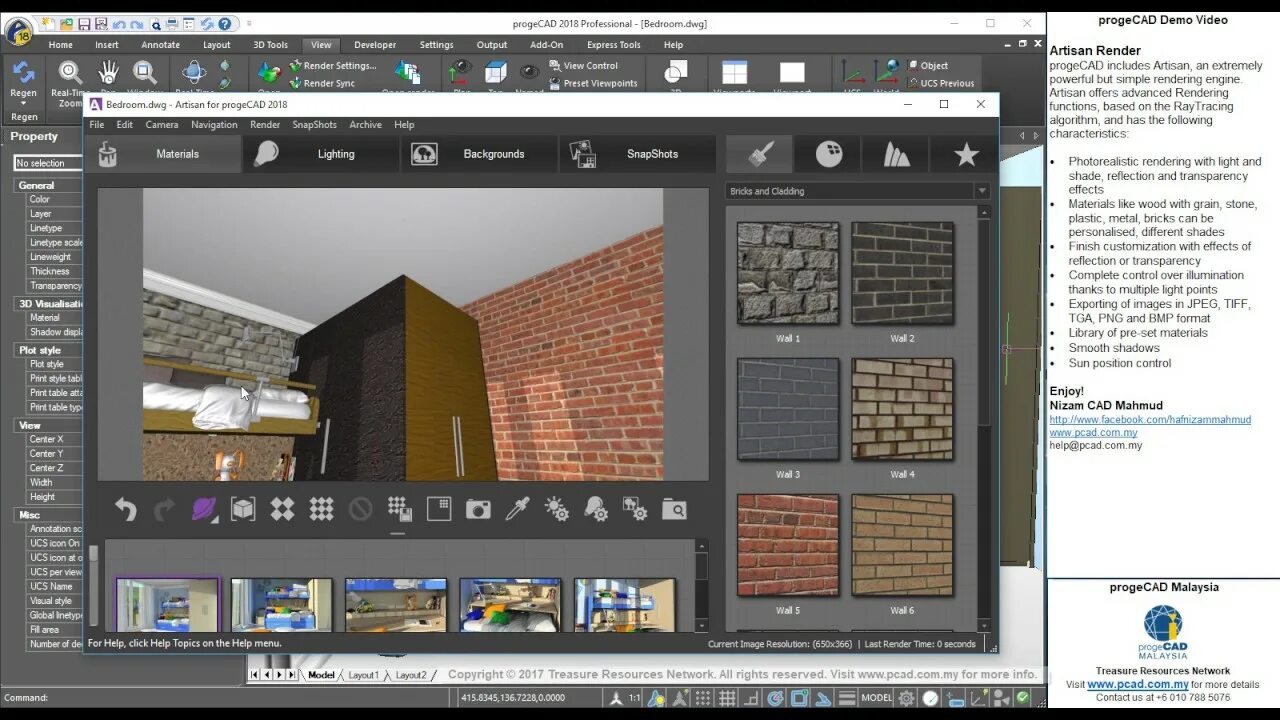This screenshot has height=720, width=1280.
Task: Switch to the 3D Tools ribbon tab
Action: [271, 45]
